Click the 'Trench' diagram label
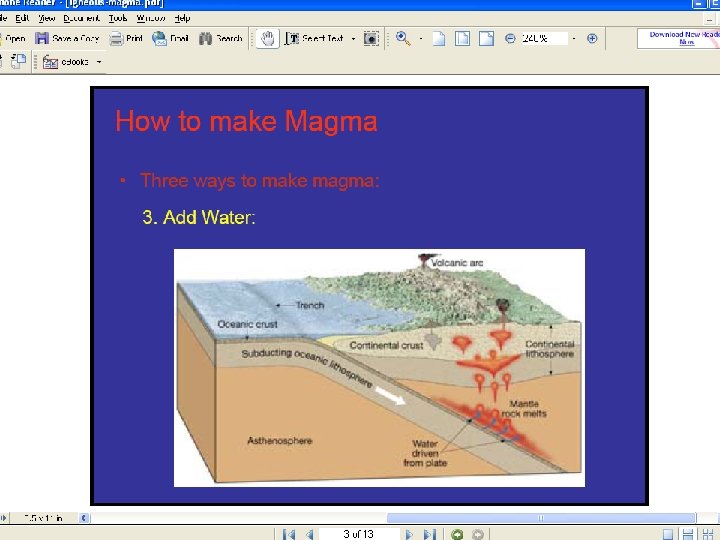The image size is (720, 540). tap(310, 305)
